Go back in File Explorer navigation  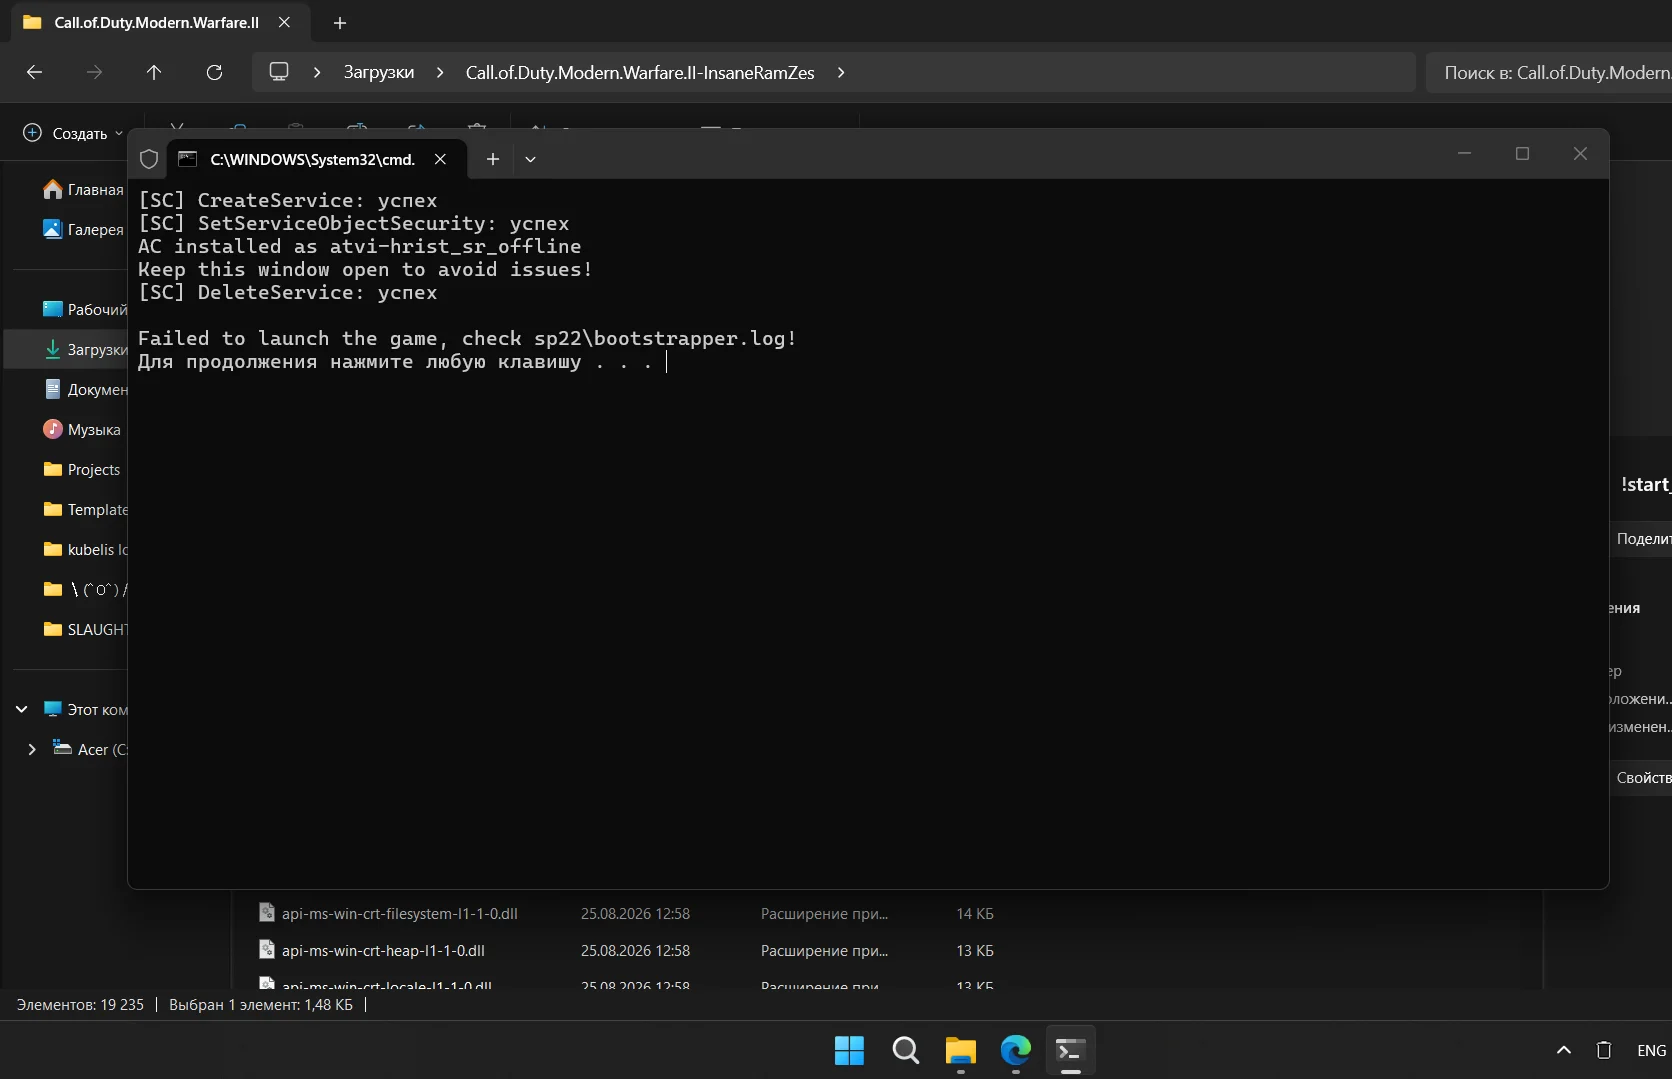(x=34, y=72)
